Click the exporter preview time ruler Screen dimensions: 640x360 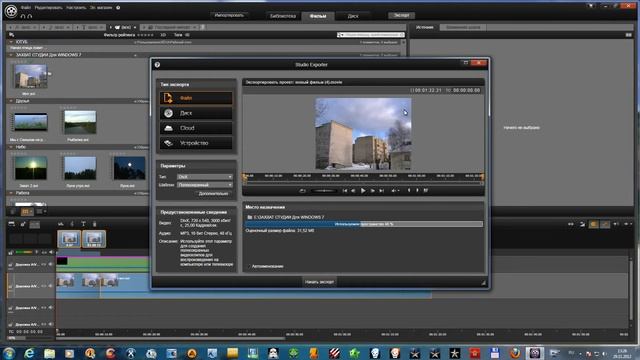[x=363, y=176]
